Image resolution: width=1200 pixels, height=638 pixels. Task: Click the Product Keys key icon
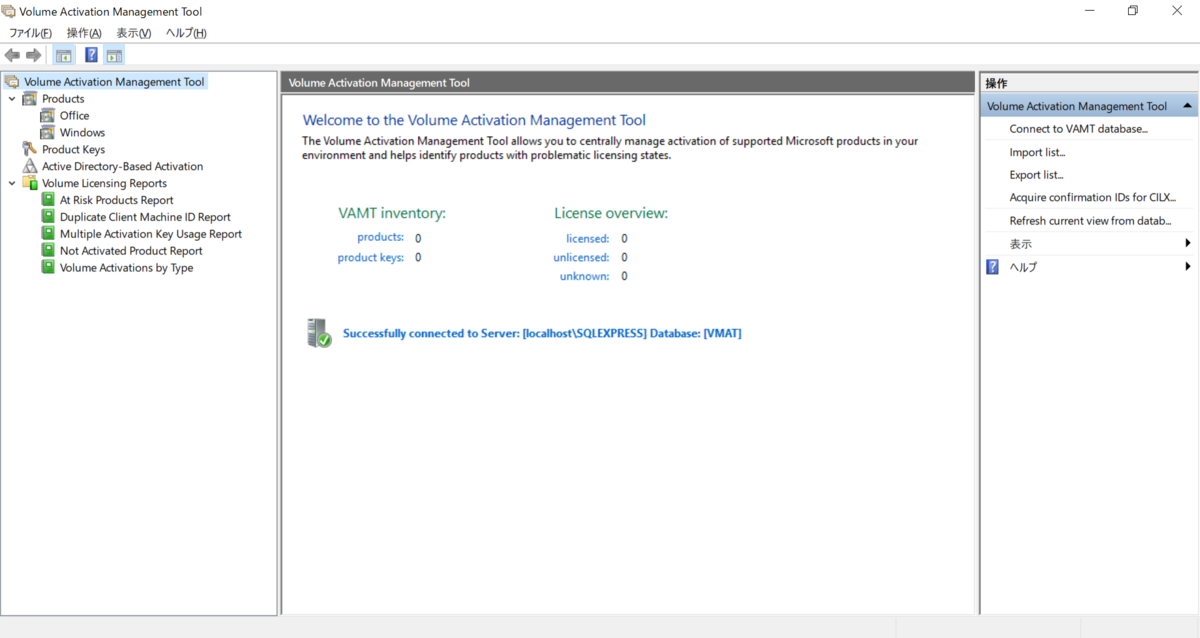pos(30,150)
